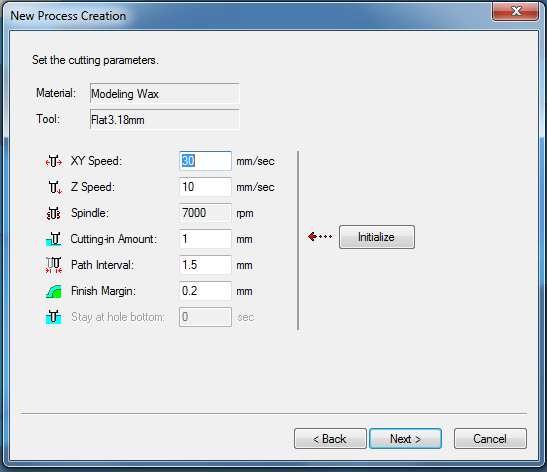Click the rpm unit text
547x472 pixels.
tap(245, 213)
